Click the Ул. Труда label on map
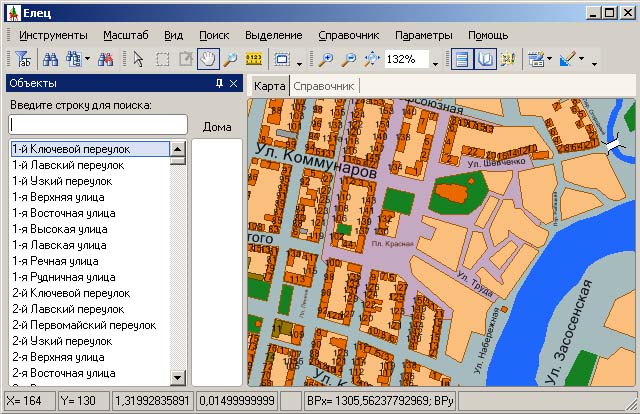 click(x=475, y=284)
